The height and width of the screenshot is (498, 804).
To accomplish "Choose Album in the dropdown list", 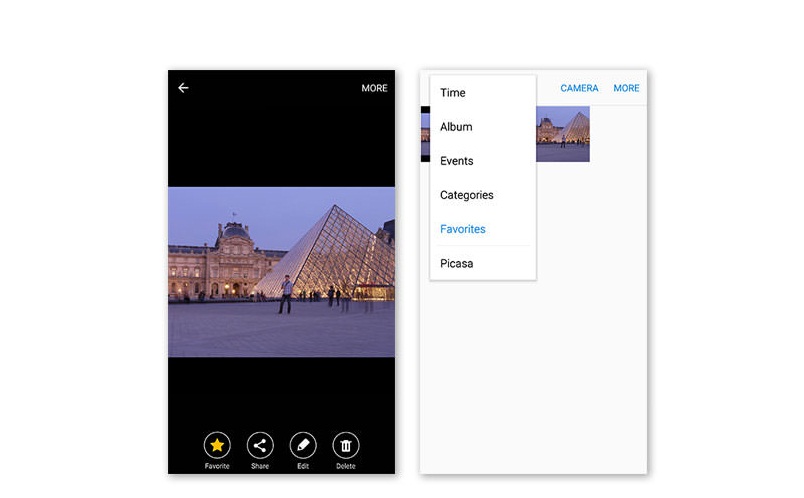I will (456, 127).
